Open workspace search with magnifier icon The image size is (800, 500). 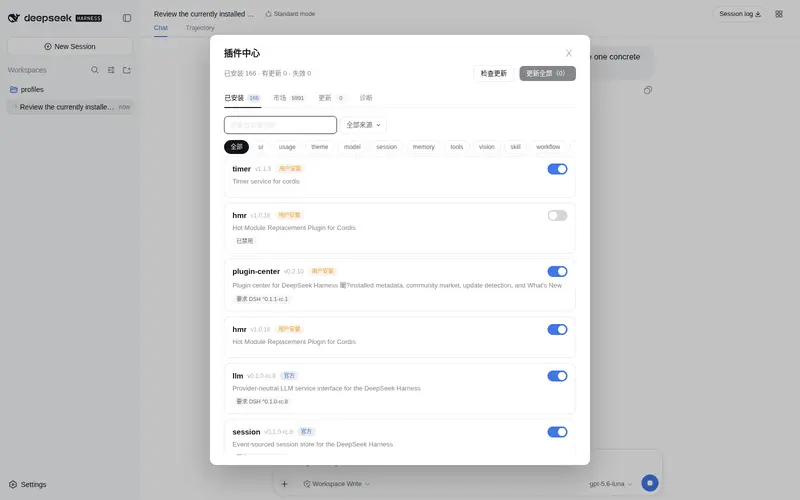[x=95, y=70]
